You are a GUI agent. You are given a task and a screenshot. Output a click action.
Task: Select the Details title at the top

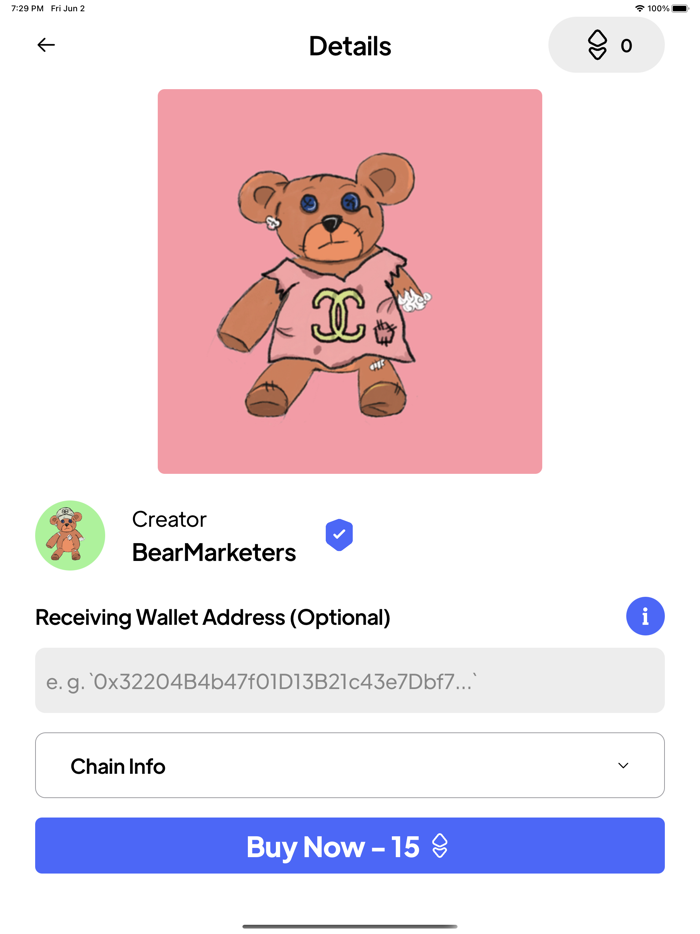tap(349, 45)
